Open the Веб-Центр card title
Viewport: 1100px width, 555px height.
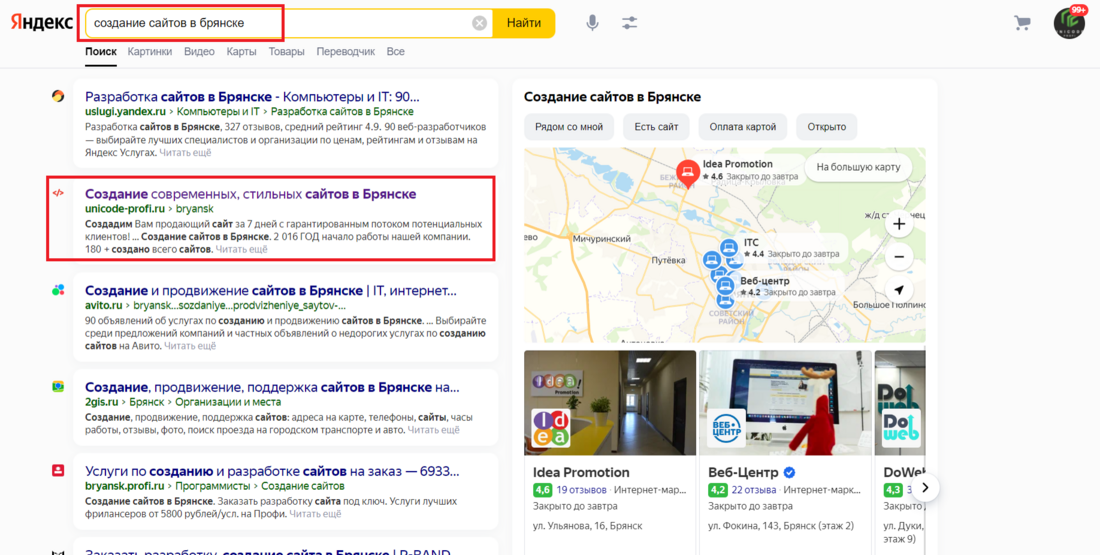point(743,472)
